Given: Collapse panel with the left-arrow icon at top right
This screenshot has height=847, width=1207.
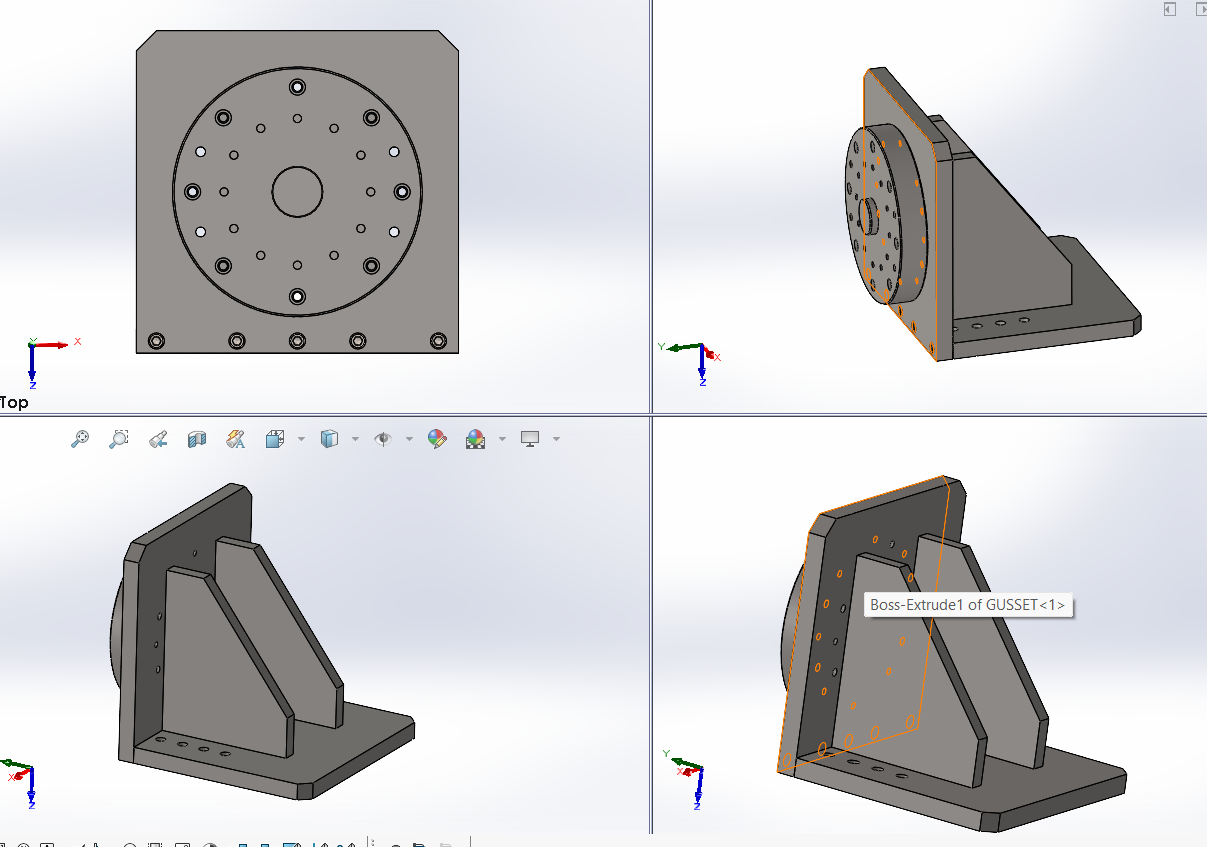Looking at the screenshot, I should pyautogui.click(x=1170, y=9).
